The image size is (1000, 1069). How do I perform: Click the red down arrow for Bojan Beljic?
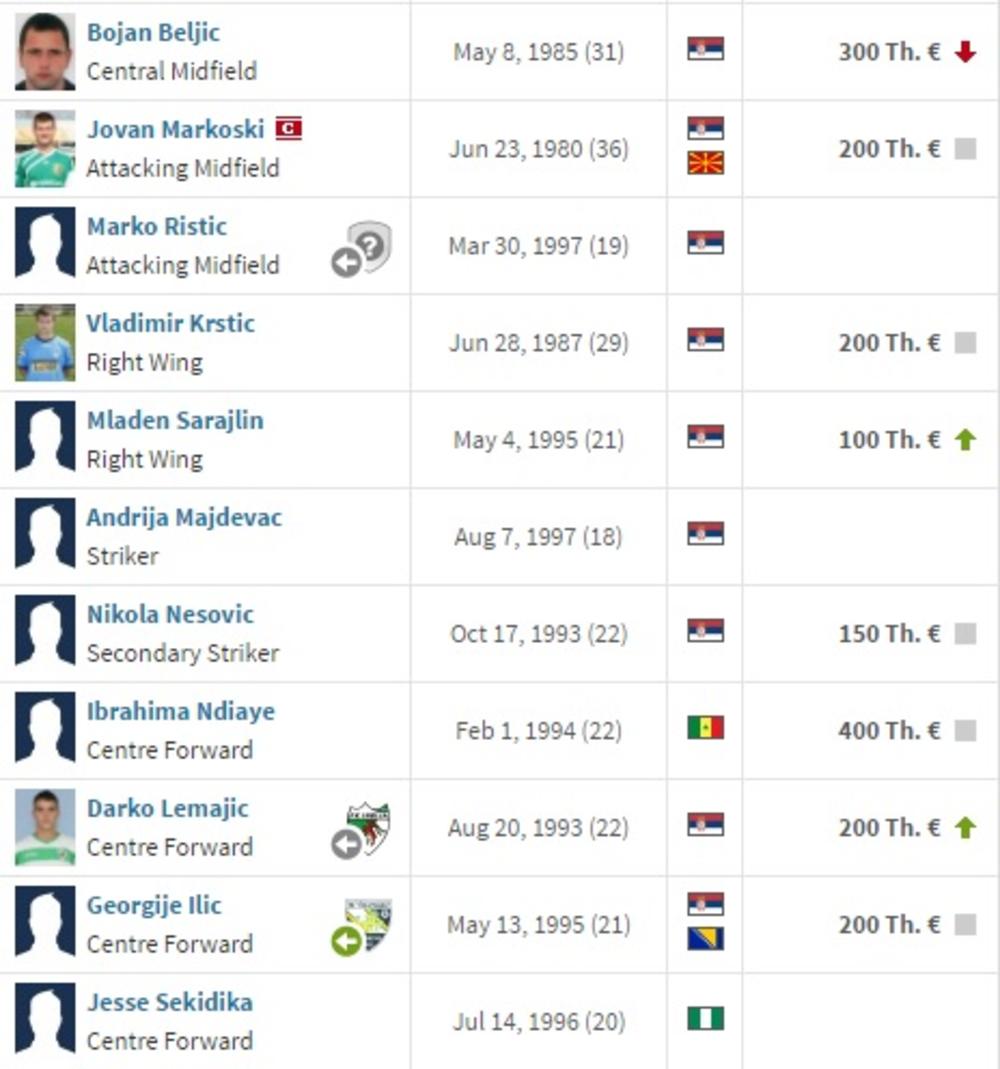[965, 52]
